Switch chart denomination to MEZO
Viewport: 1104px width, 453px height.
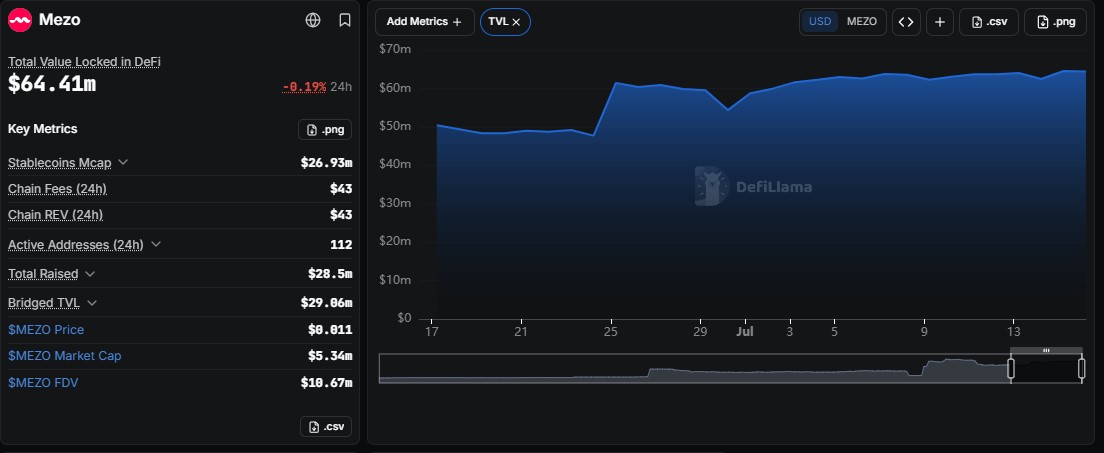(x=861, y=22)
